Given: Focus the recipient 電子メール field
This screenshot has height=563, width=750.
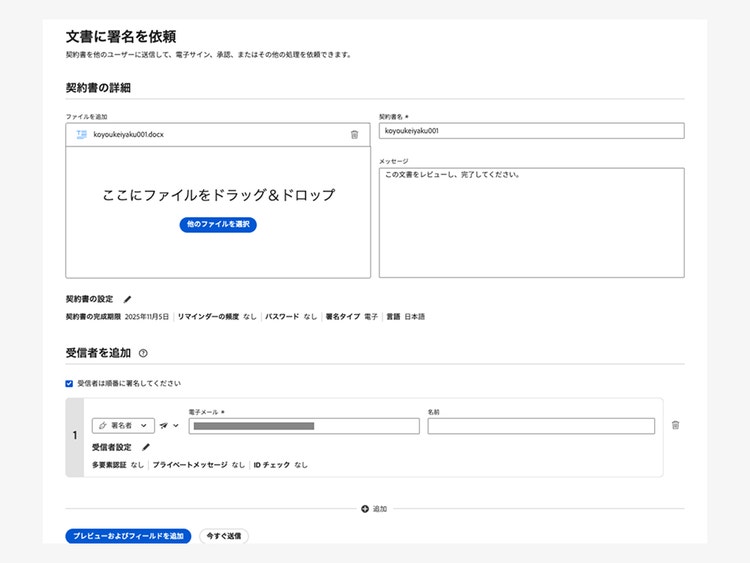Looking at the screenshot, I should pyautogui.click(x=303, y=426).
